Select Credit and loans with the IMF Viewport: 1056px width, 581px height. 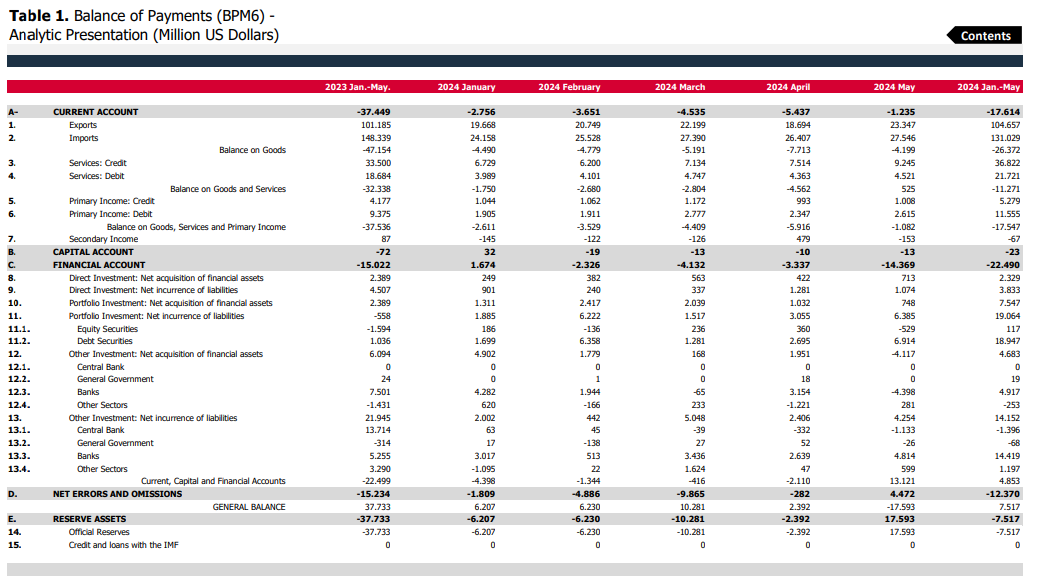coord(125,545)
